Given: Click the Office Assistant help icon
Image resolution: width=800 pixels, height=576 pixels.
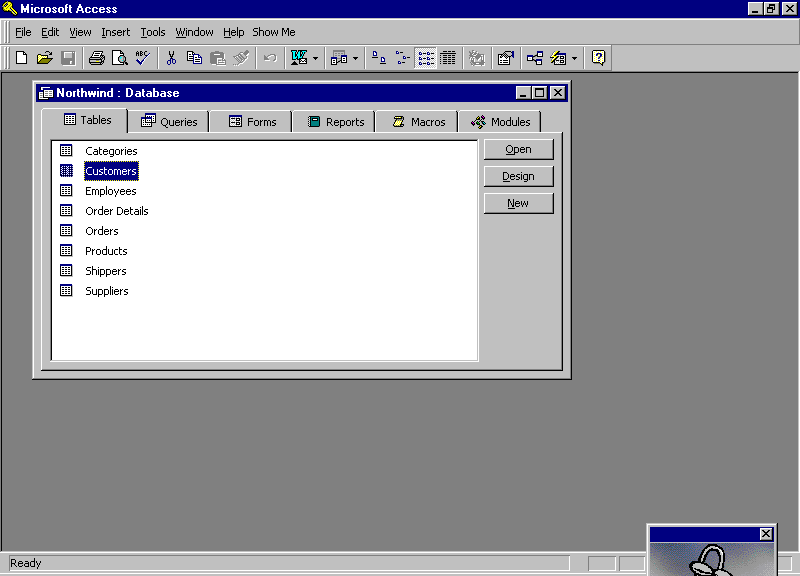Looking at the screenshot, I should [x=598, y=58].
